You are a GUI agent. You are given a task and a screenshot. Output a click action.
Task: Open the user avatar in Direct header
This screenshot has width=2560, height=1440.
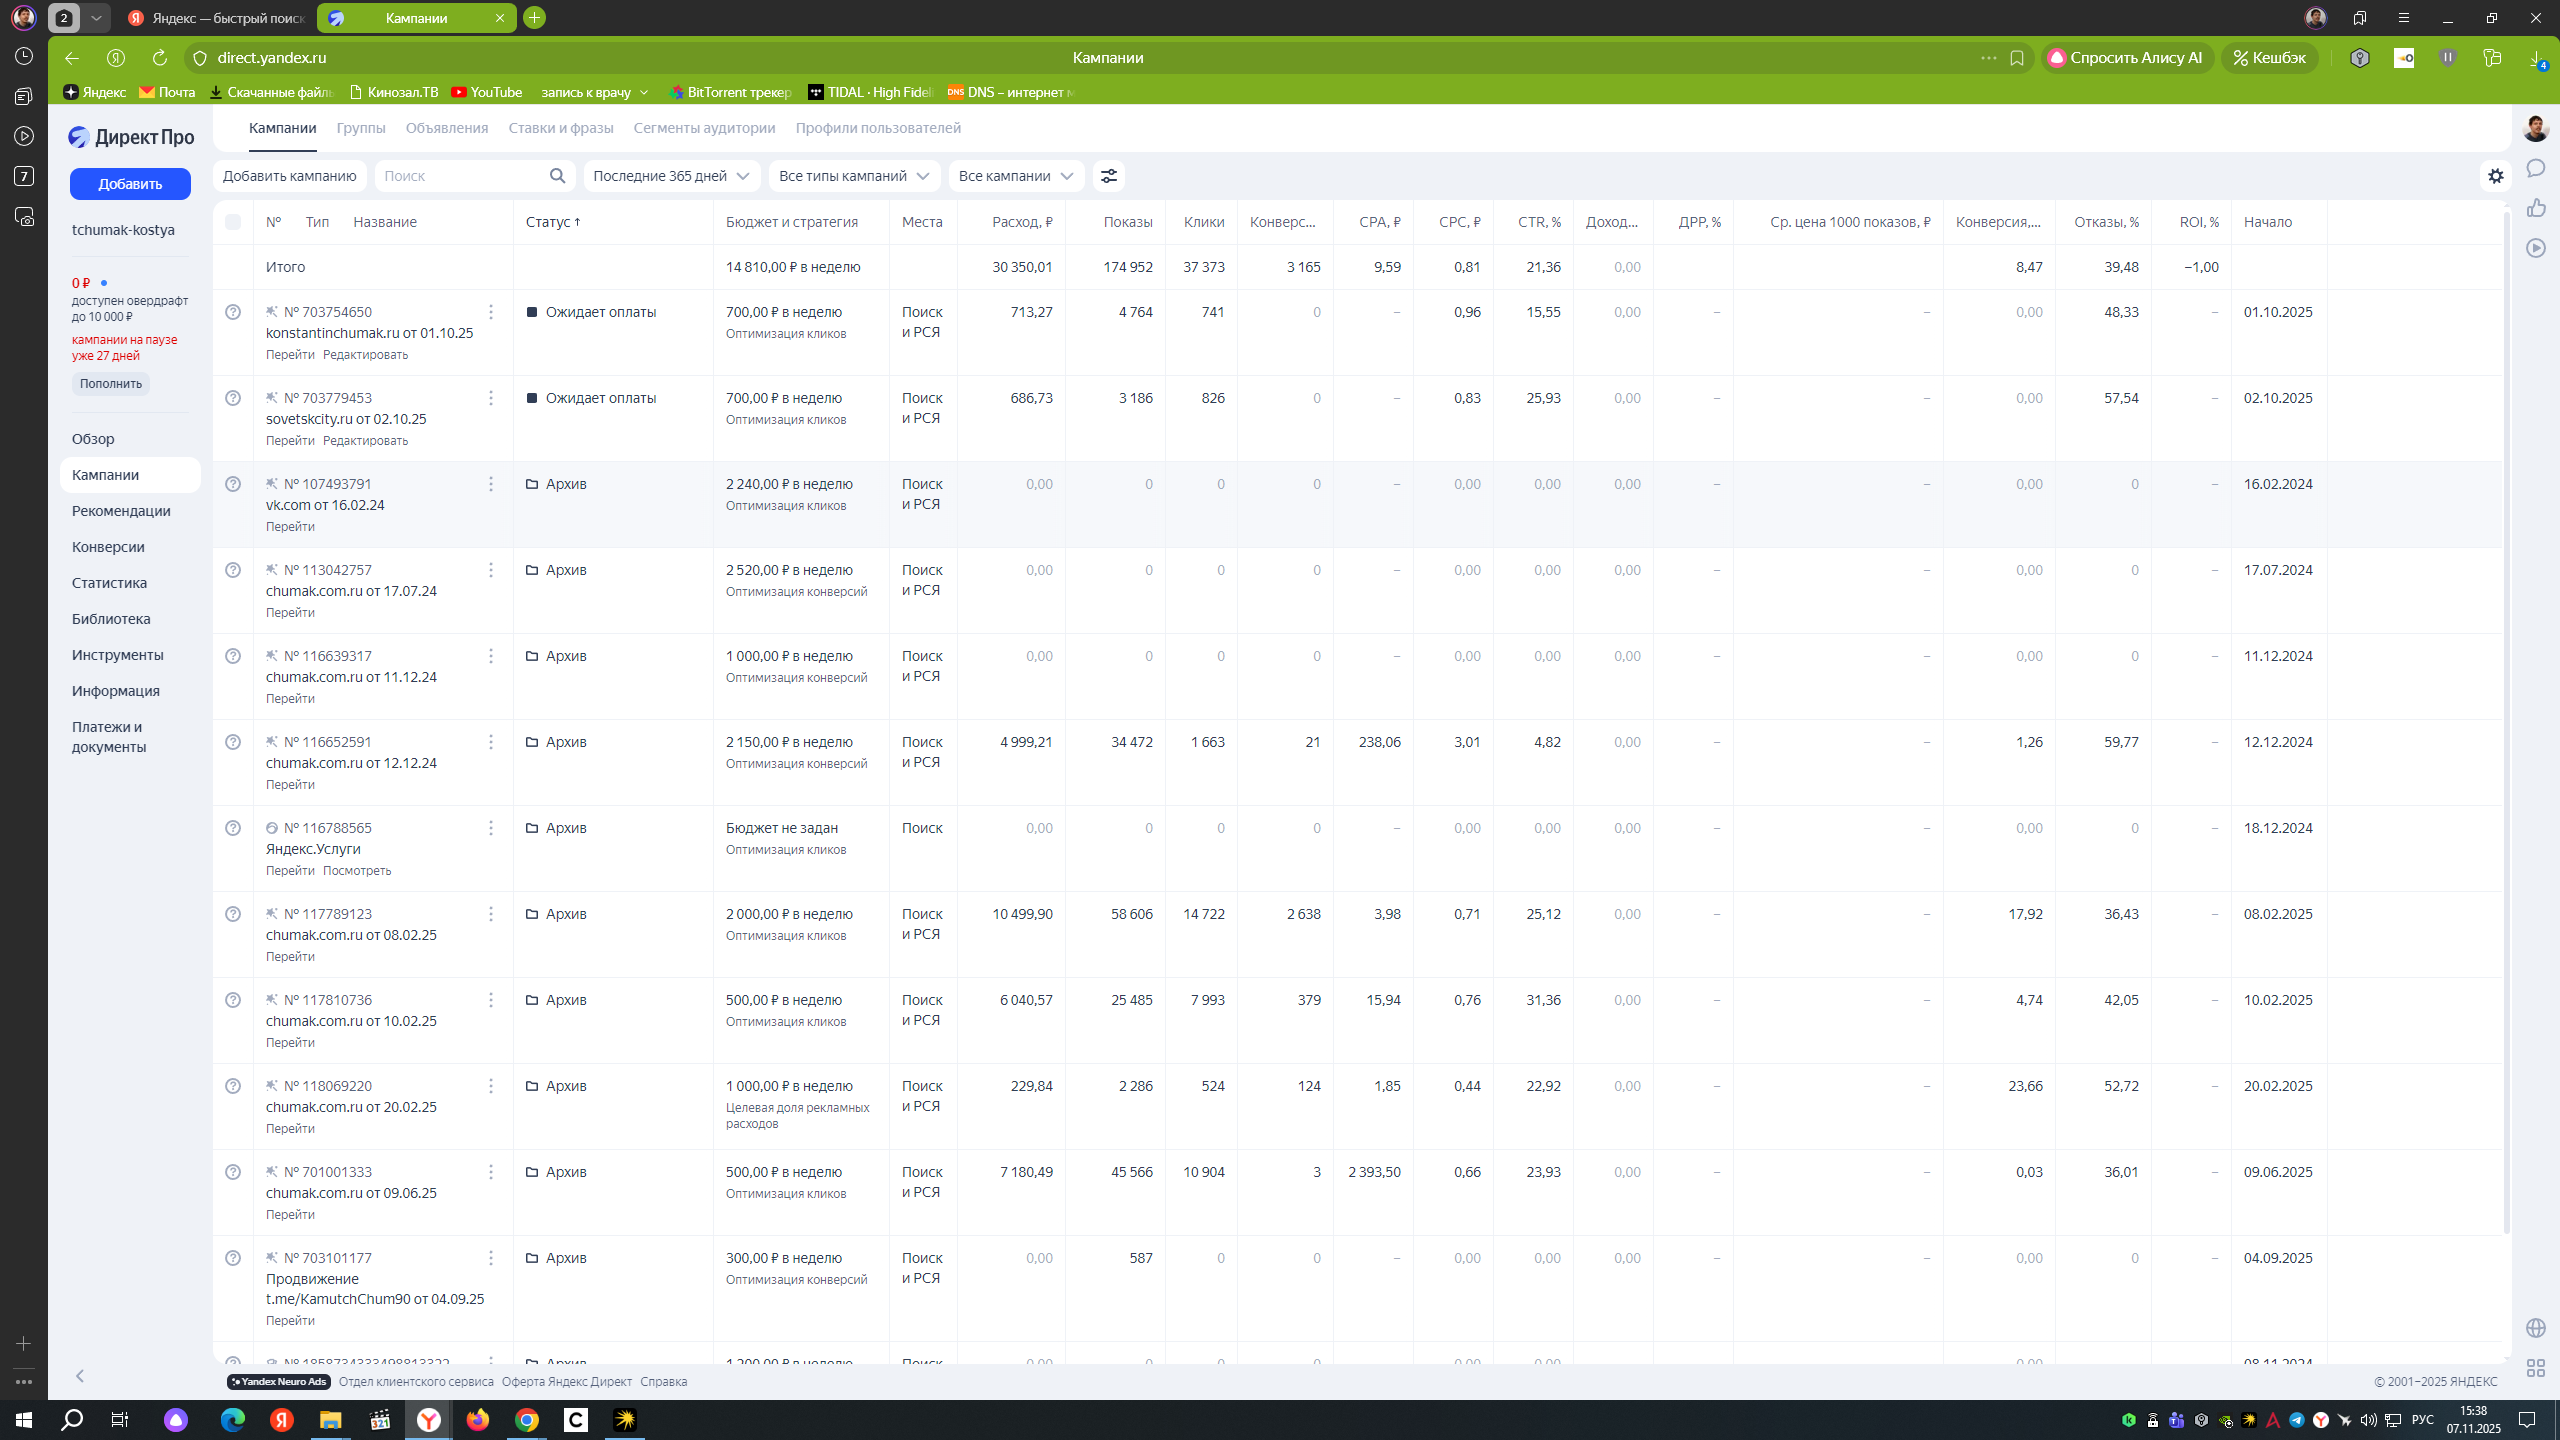[x=2536, y=128]
